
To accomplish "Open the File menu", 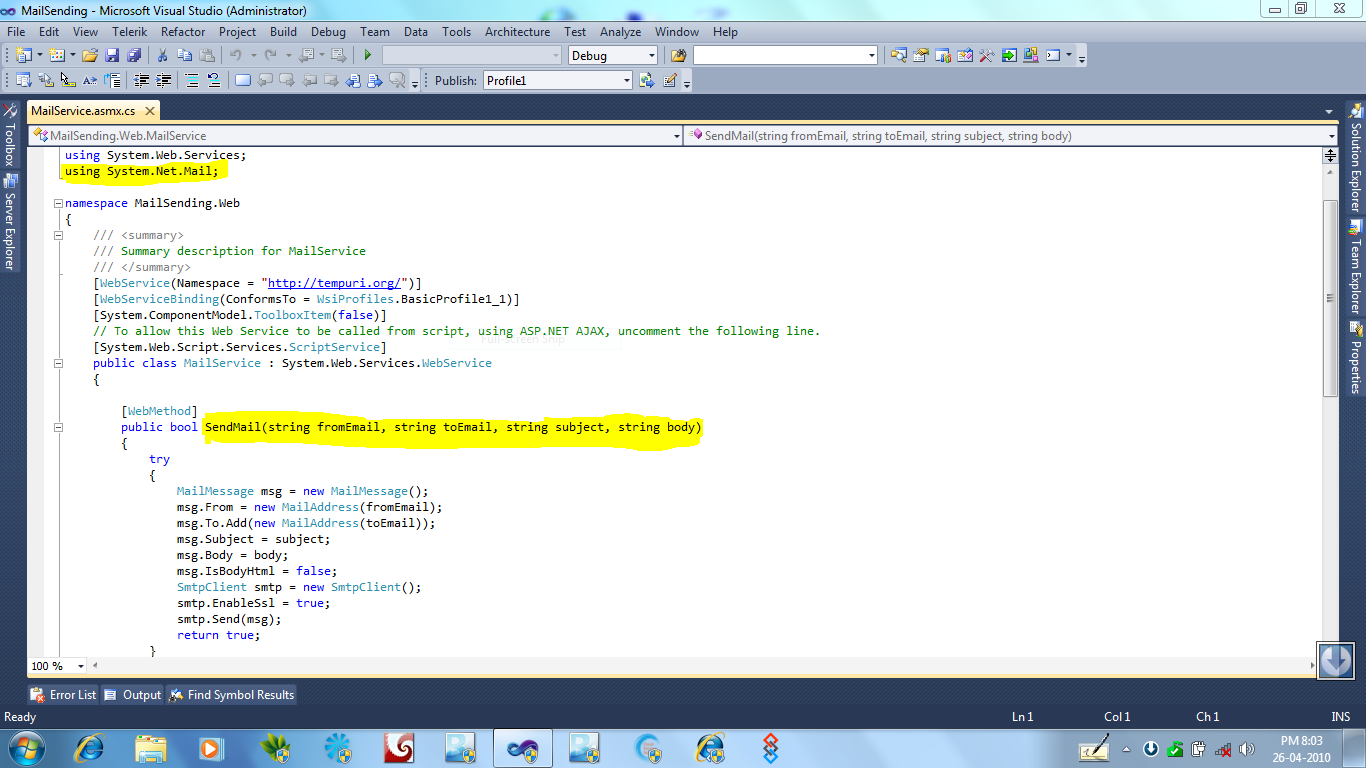I will click(x=16, y=32).
